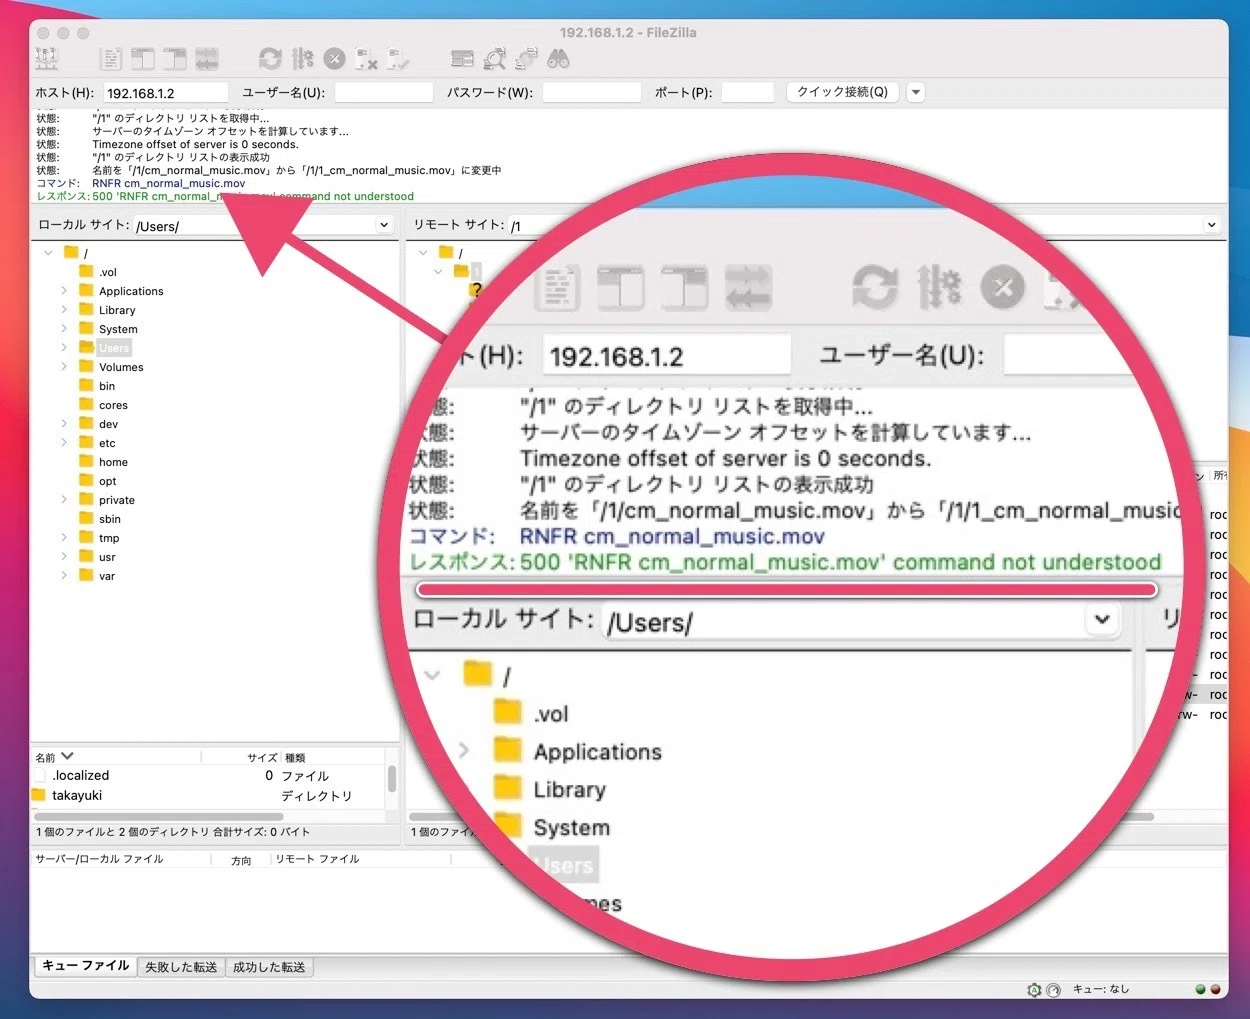Select the bin folder in the local tree
The width and height of the screenshot is (1250, 1019).
107,386
